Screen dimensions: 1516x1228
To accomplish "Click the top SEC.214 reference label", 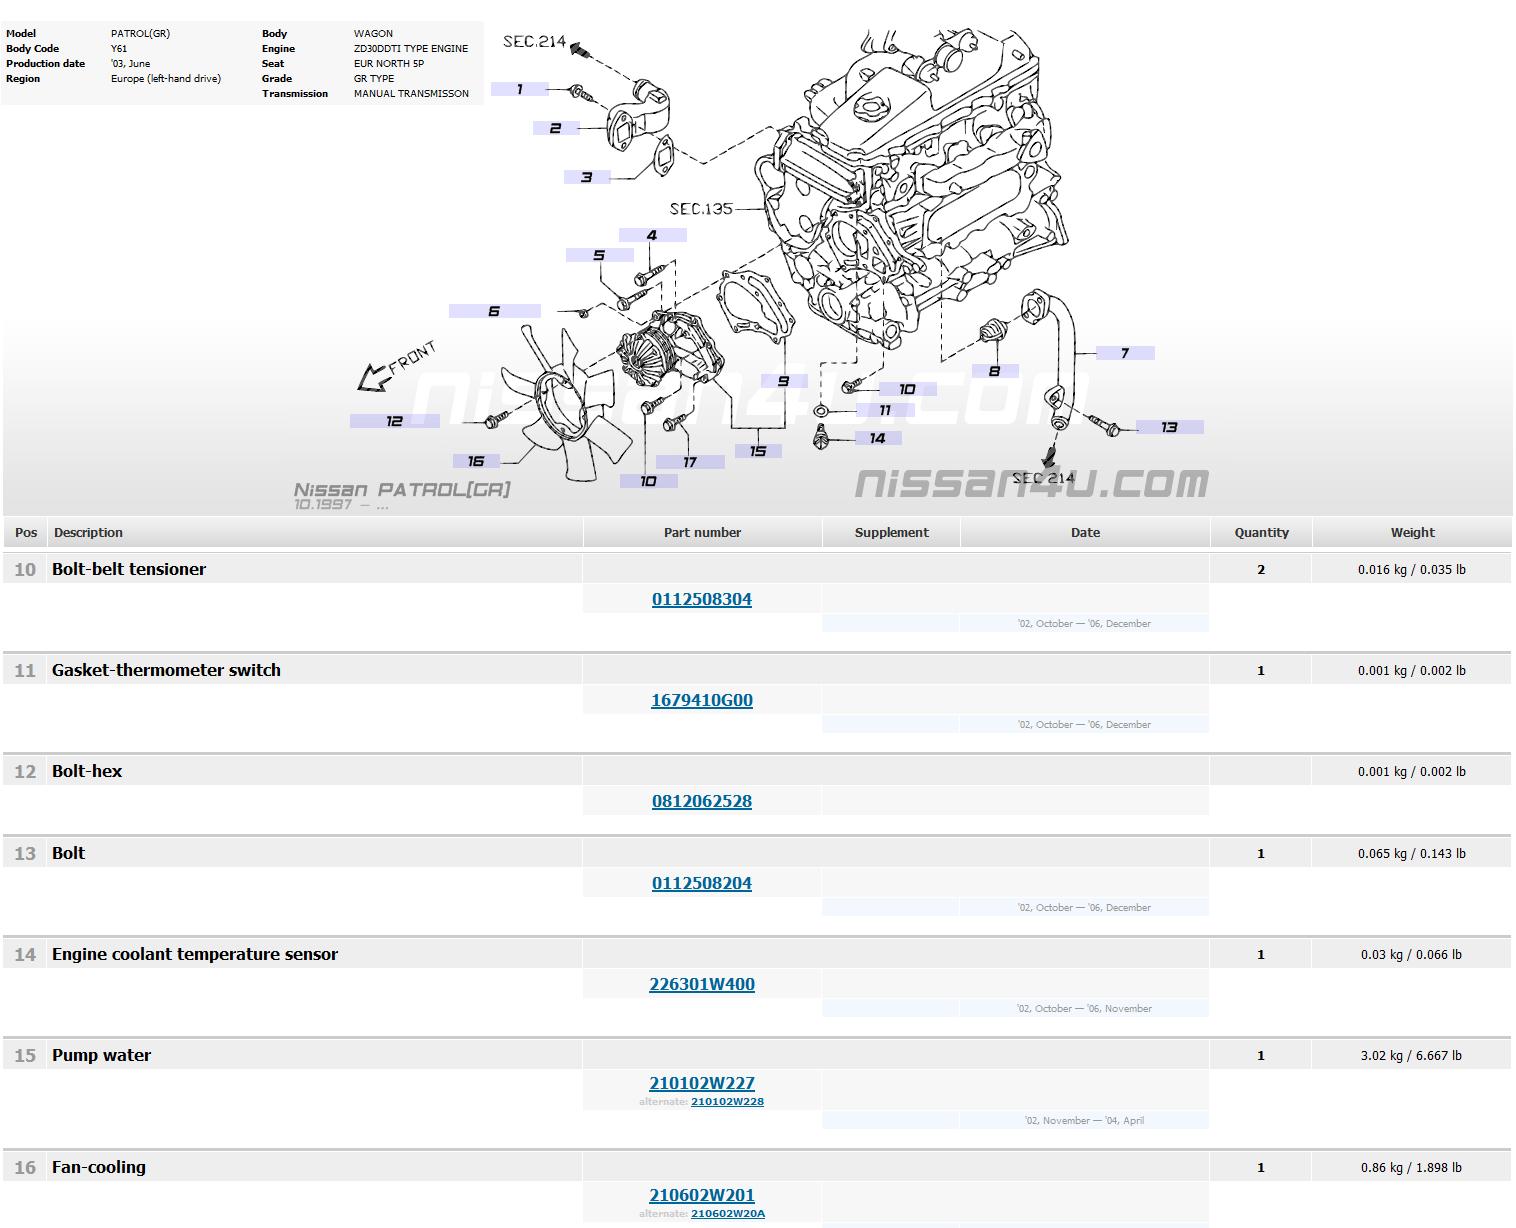I will point(535,42).
